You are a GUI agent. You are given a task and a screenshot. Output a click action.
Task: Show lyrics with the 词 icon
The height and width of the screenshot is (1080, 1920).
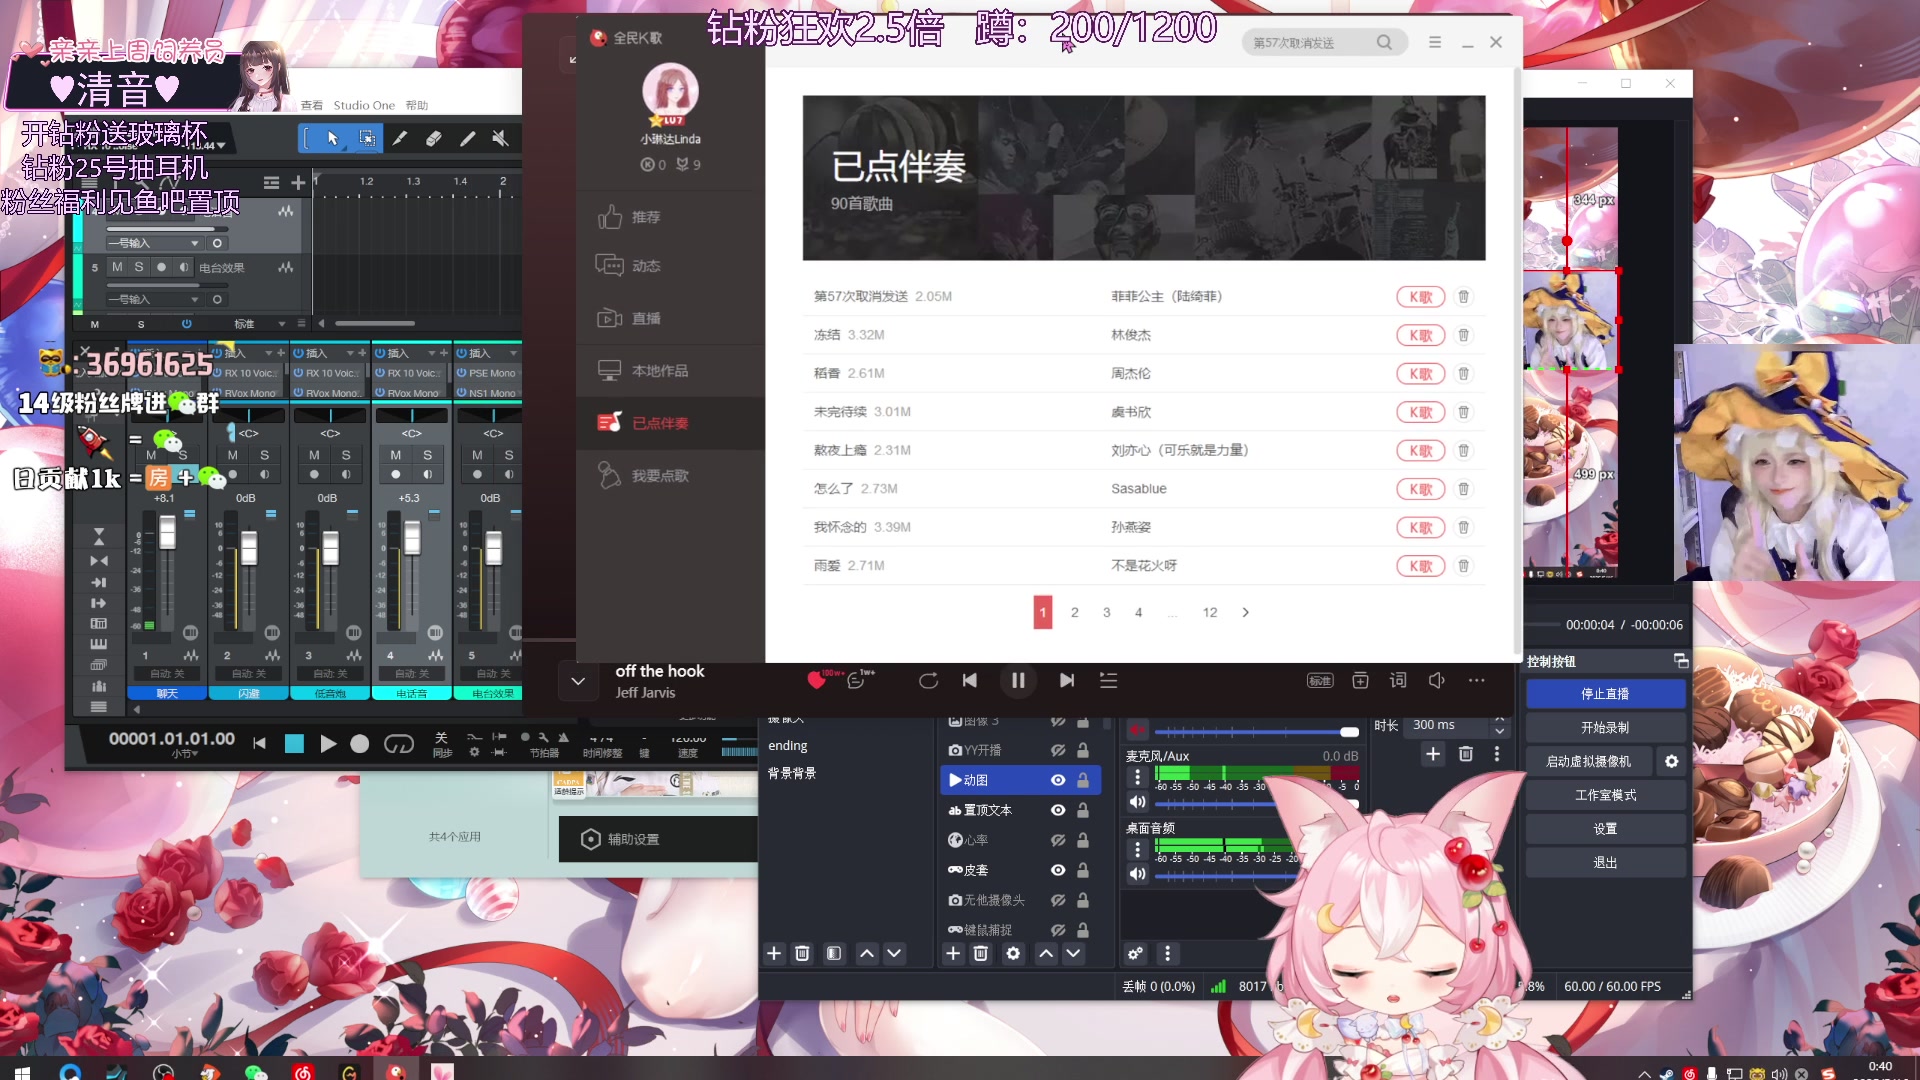1398,680
